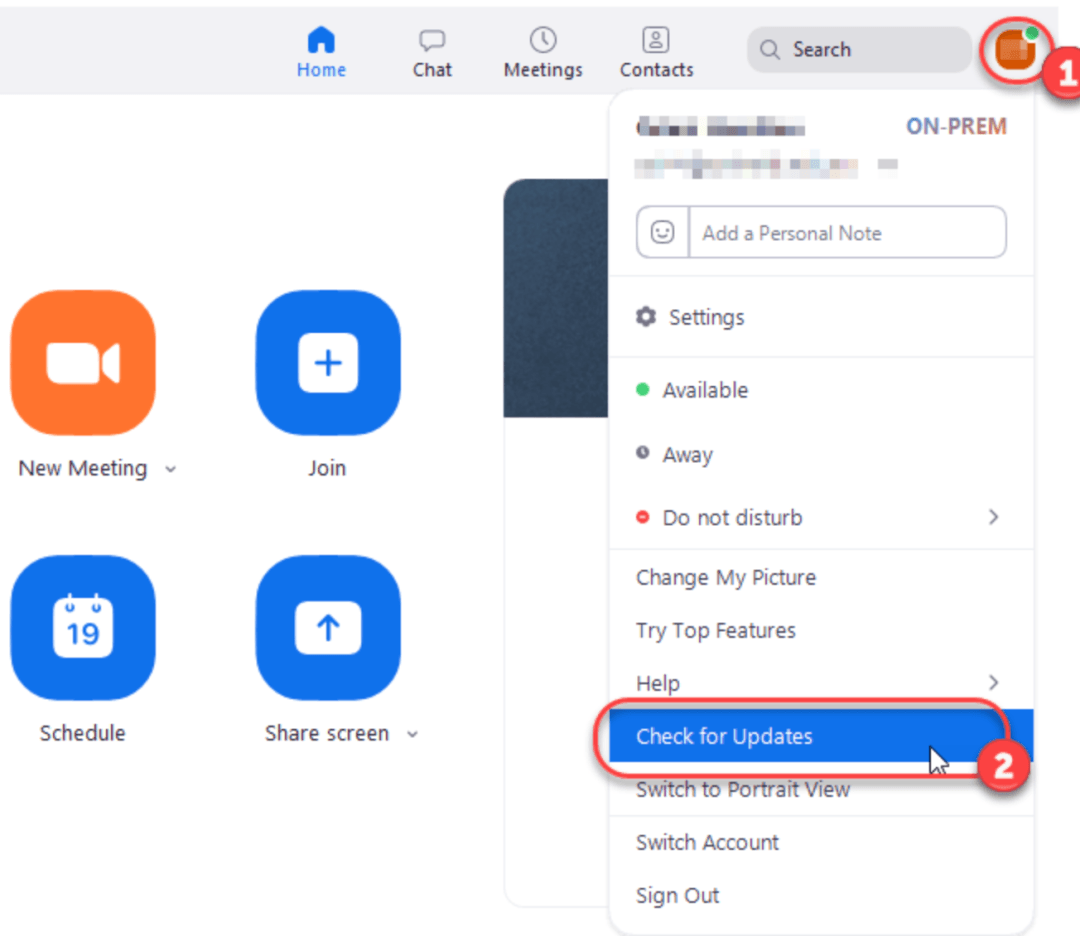Set status to Do not disturb

pos(821,517)
